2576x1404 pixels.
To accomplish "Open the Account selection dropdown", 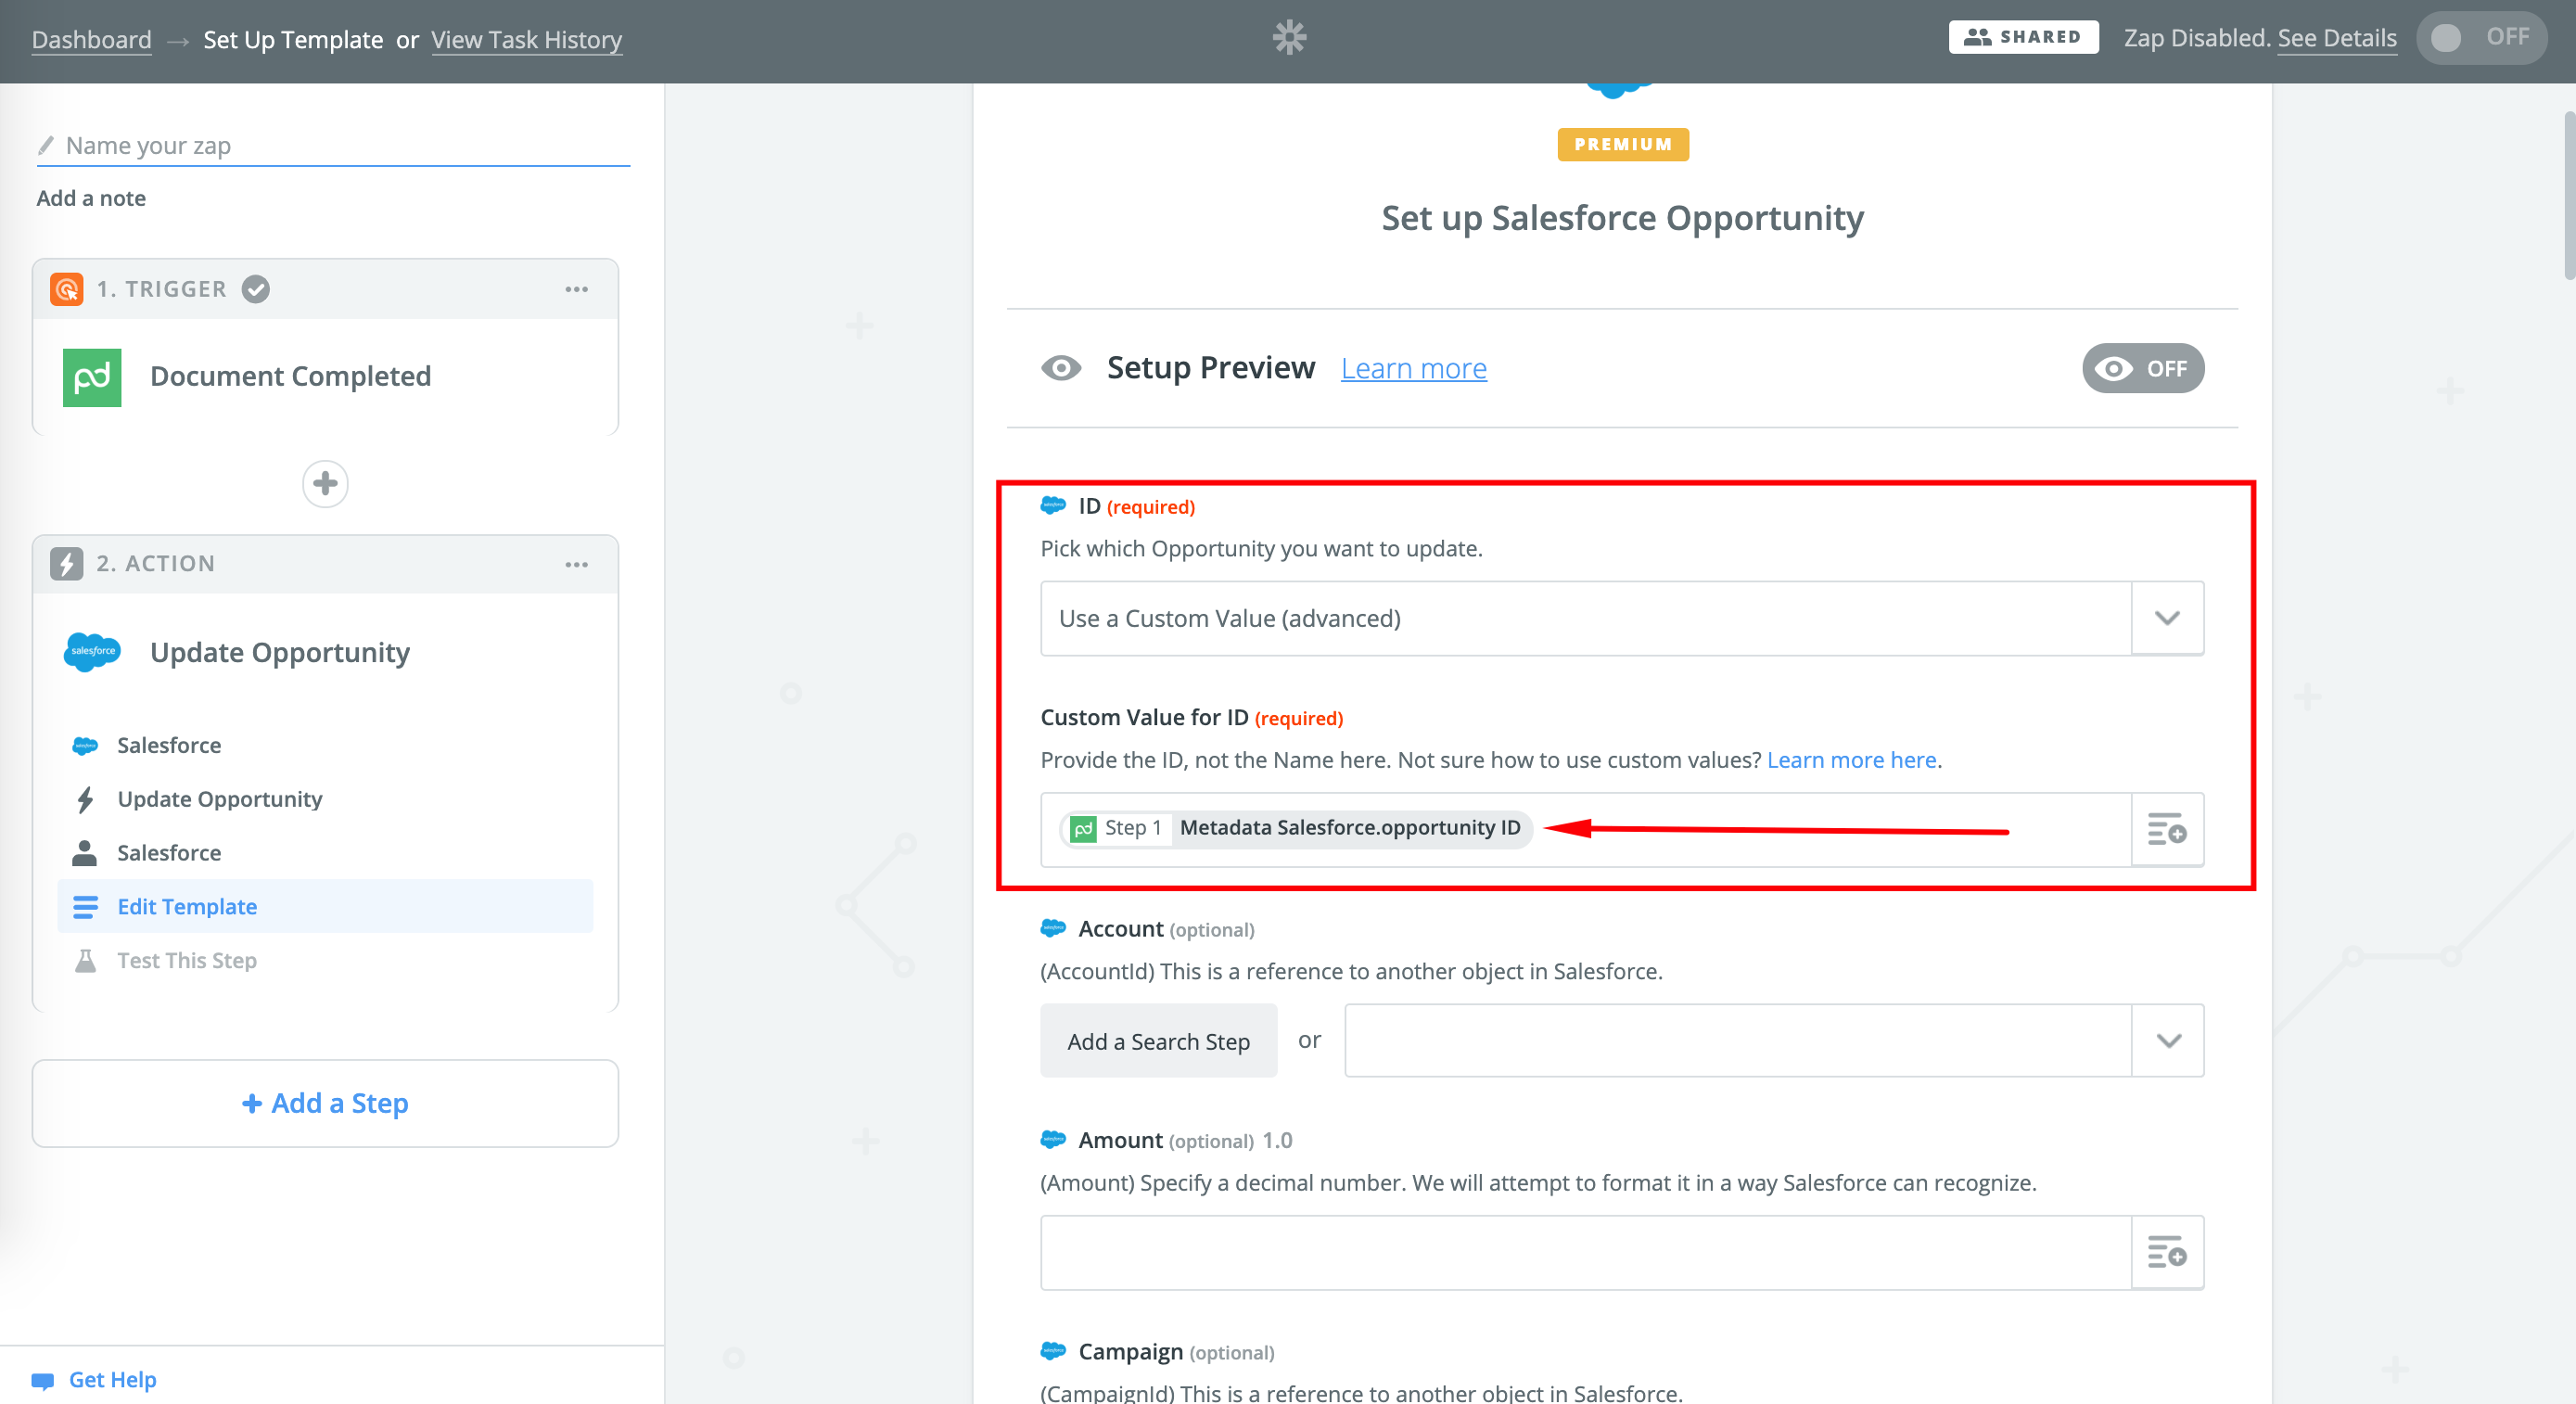I will [x=2166, y=1041].
